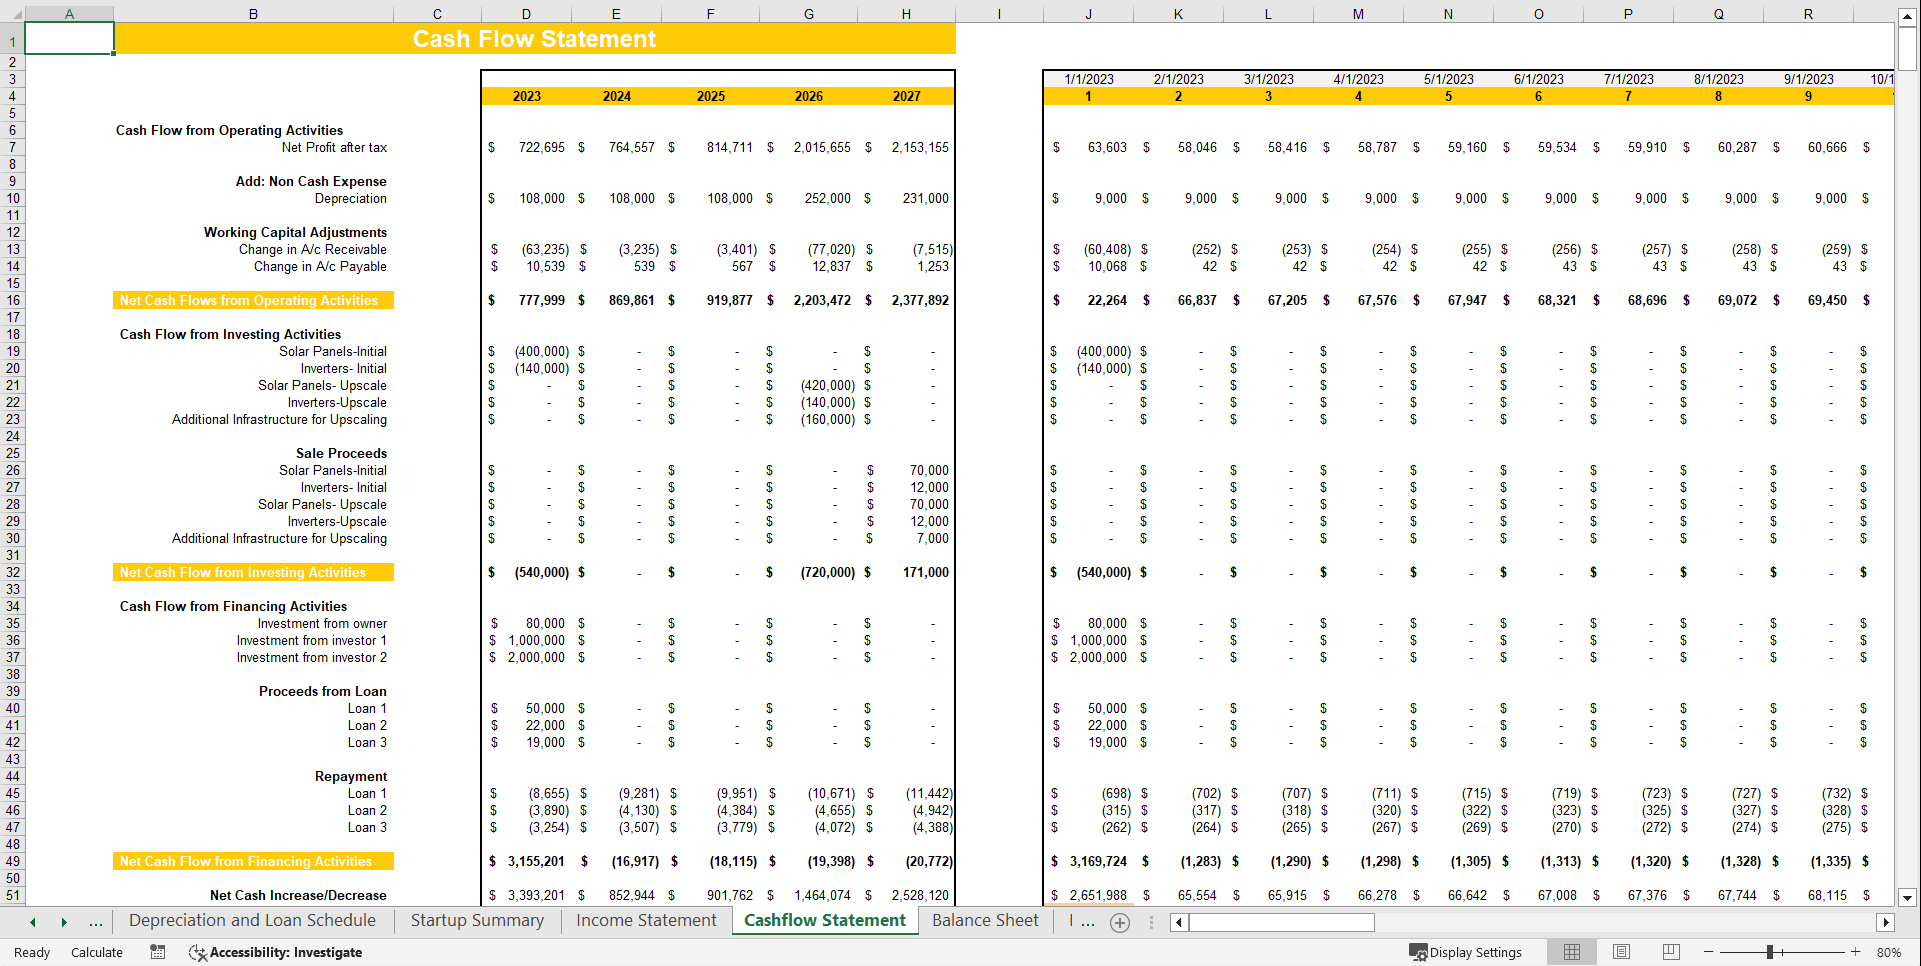
Task: Open Page Layout view from status bar
Action: click(1621, 952)
